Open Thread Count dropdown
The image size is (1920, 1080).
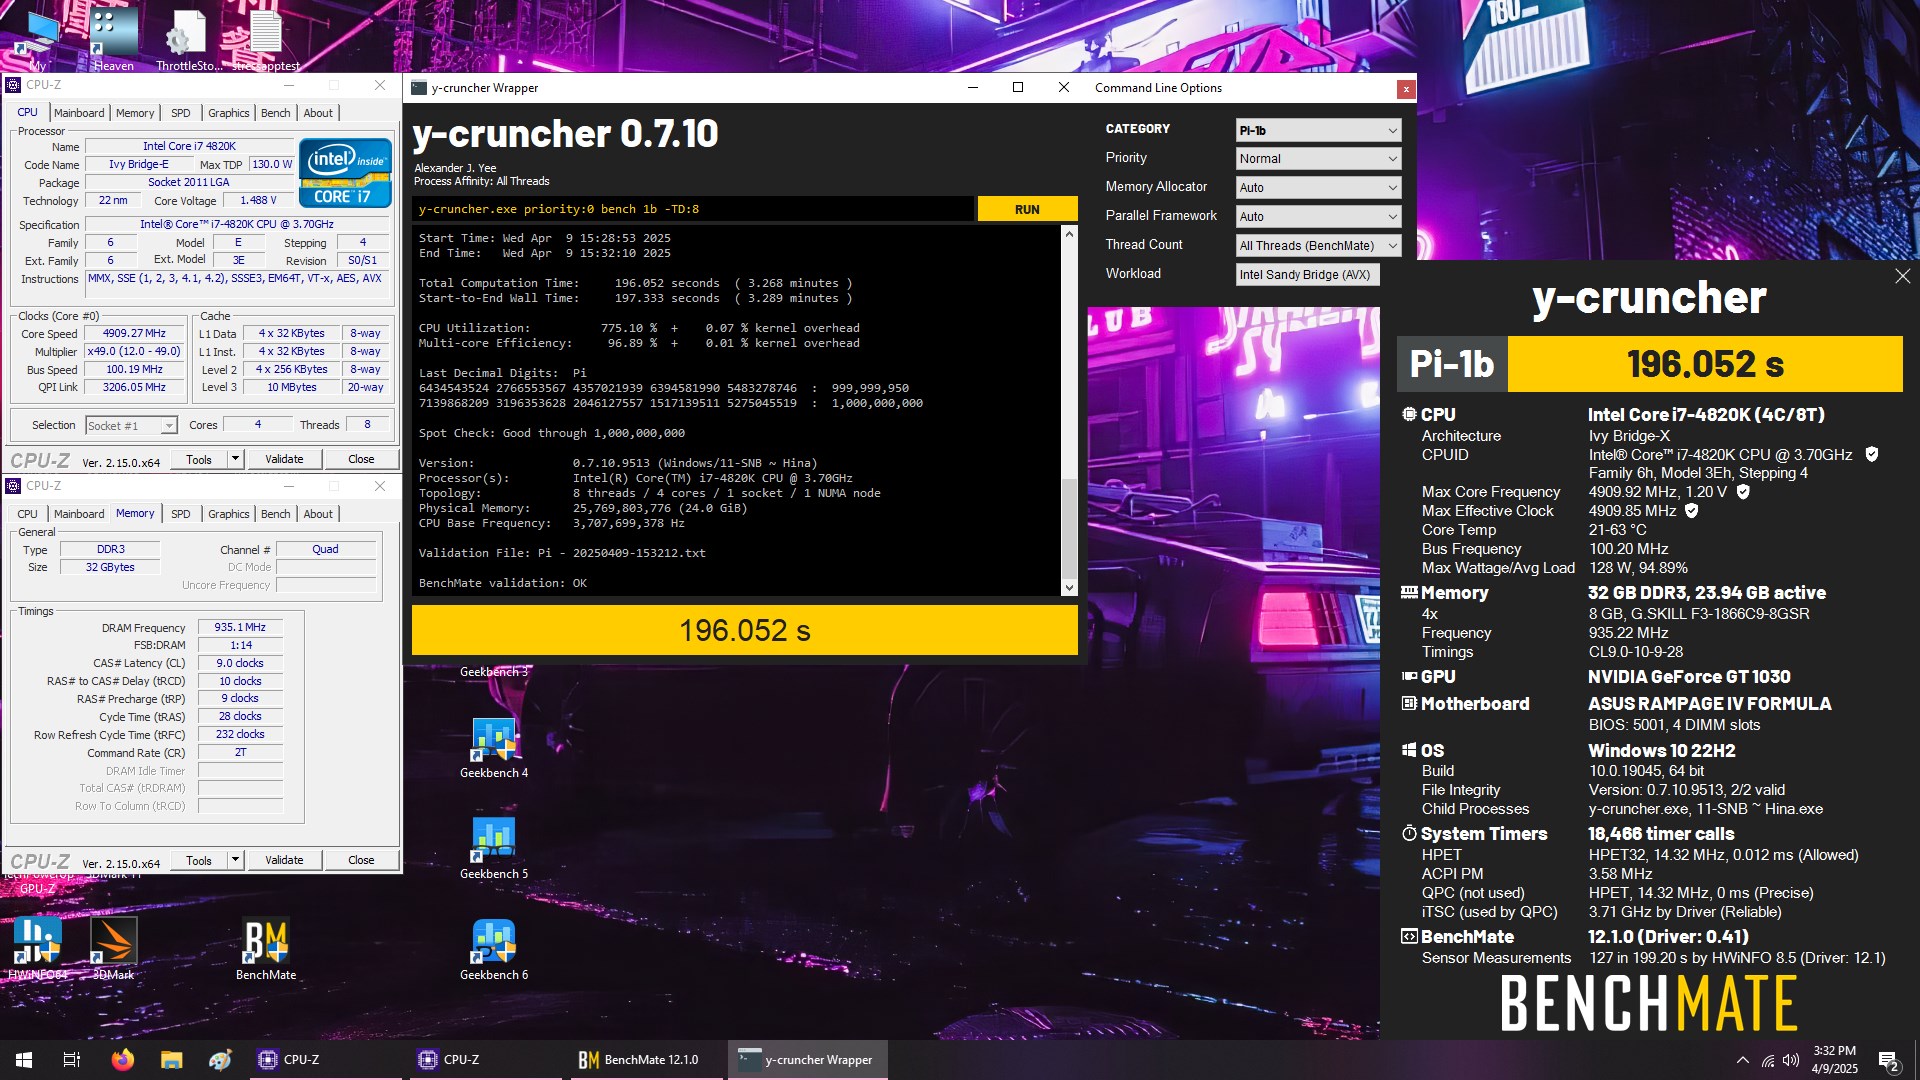coord(1318,246)
